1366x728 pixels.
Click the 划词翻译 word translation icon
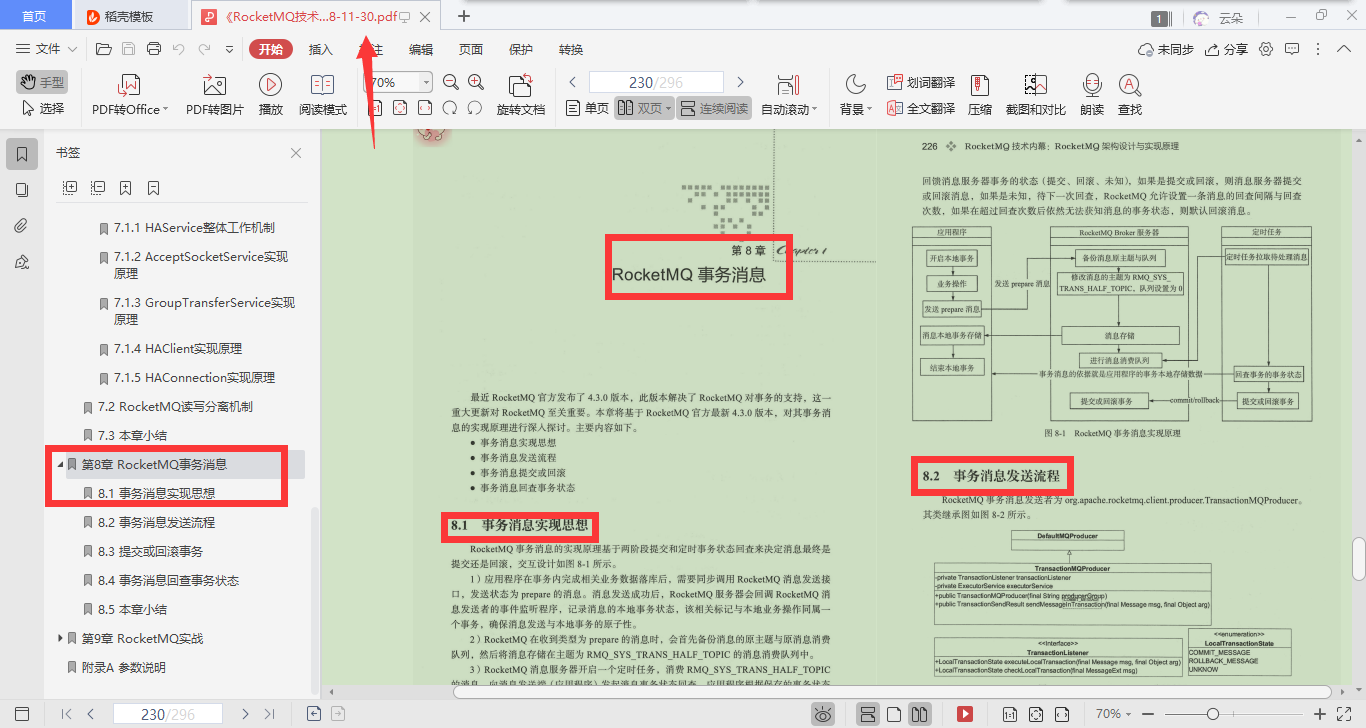pos(896,83)
